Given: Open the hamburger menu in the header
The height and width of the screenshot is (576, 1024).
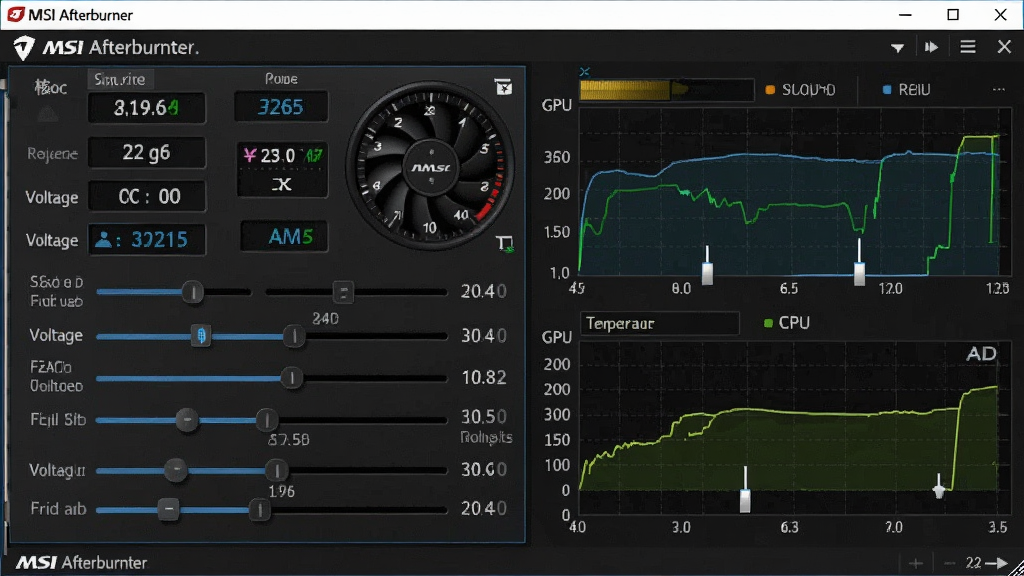Looking at the screenshot, I should (x=968, y=47).
